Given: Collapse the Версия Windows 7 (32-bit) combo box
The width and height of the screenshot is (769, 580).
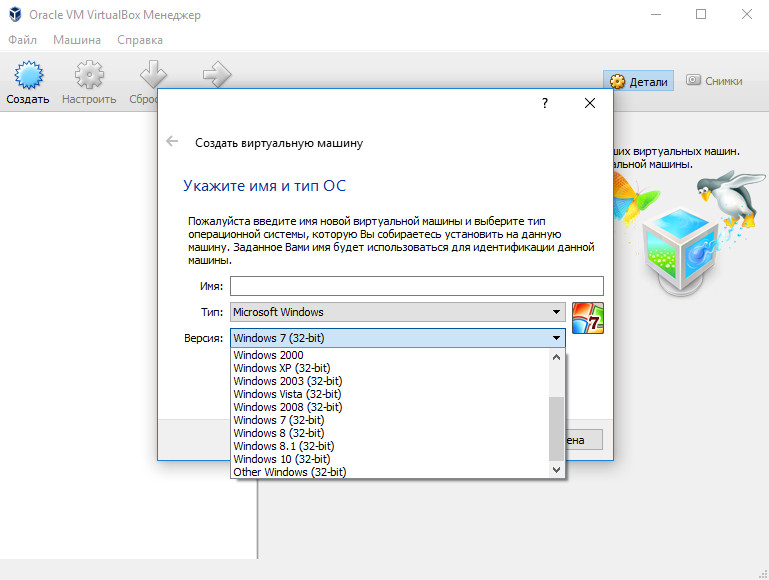Looking at the screenshot, I should click(398, 338).
